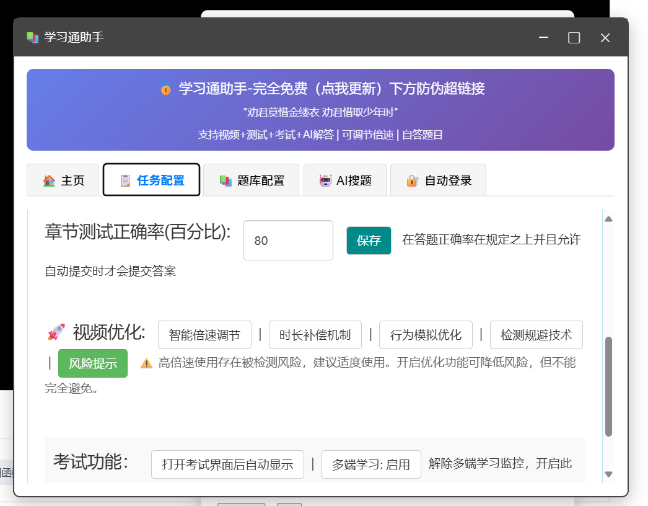
Task: Click the scrollbar up arrow
Action: (608, 218)
